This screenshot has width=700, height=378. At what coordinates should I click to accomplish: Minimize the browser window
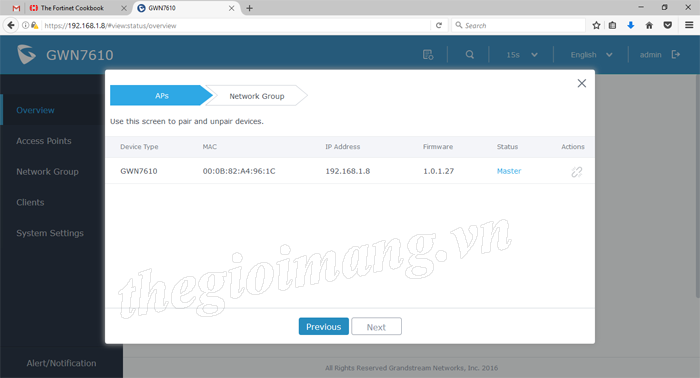pos(641,7)
